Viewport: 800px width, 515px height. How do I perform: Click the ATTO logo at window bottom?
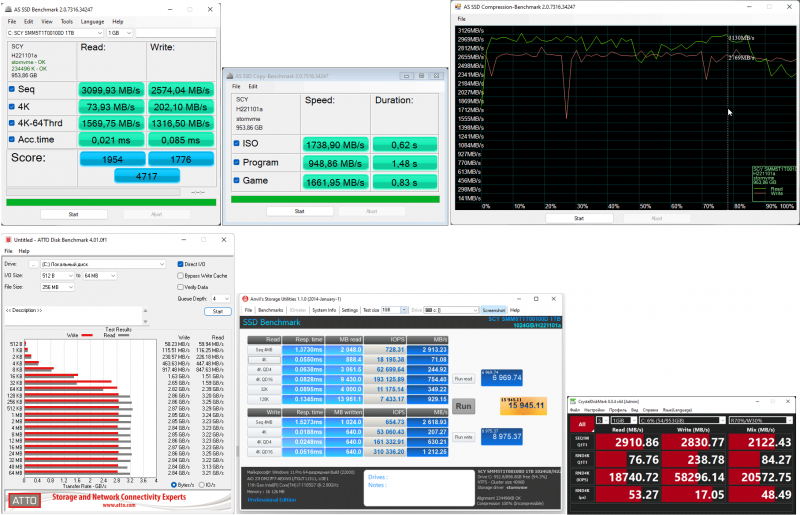click(x=24, y=500)
